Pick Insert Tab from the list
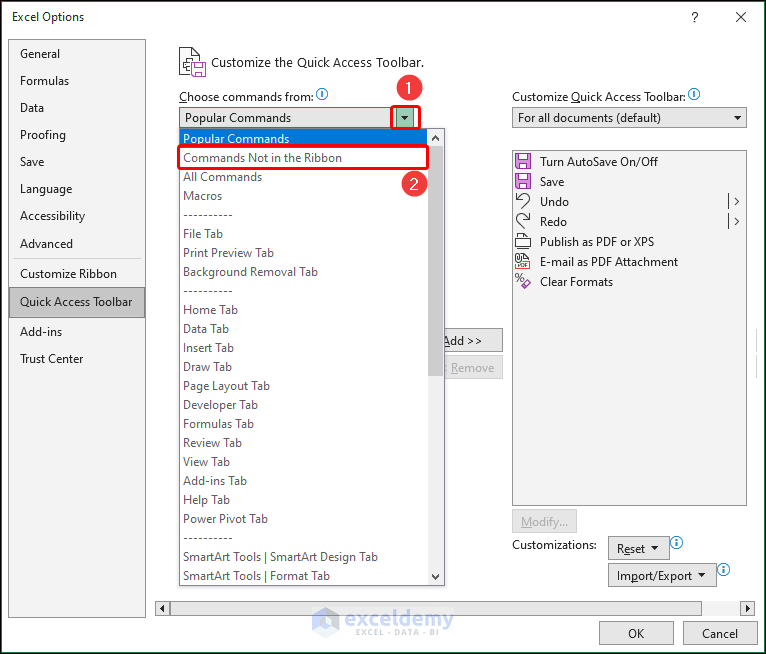The width and height of the screenshot is (766, 654). tap(303, 348)
